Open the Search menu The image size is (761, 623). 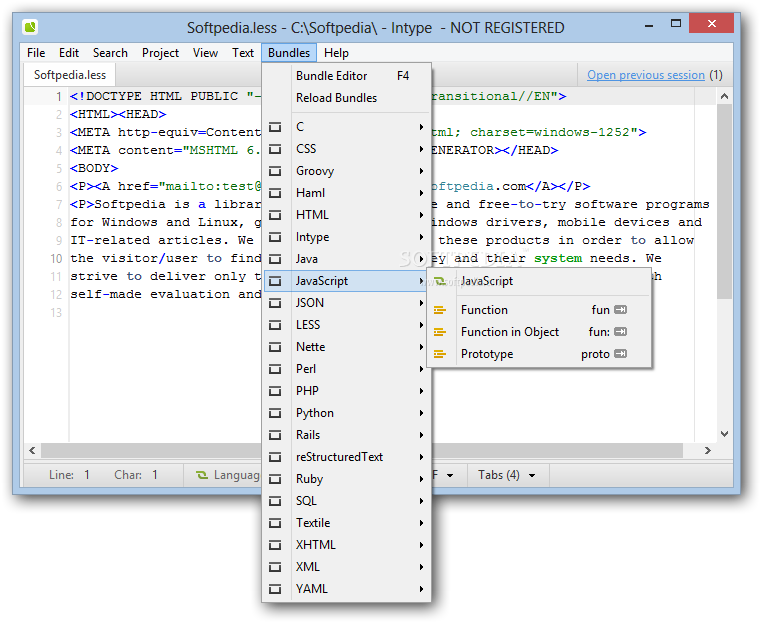(x=110, y=53)
